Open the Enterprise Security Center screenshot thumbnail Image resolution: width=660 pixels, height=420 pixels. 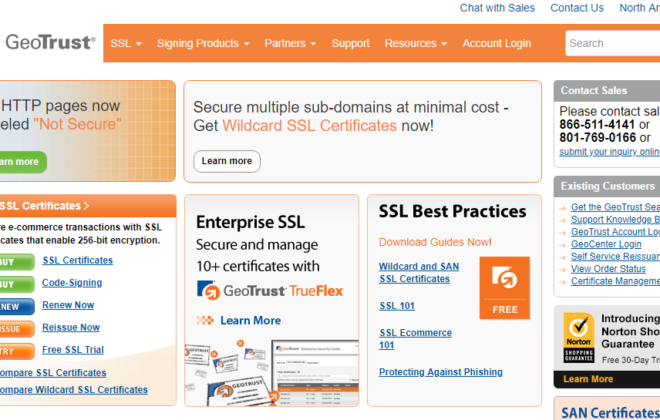click(316, 373)
